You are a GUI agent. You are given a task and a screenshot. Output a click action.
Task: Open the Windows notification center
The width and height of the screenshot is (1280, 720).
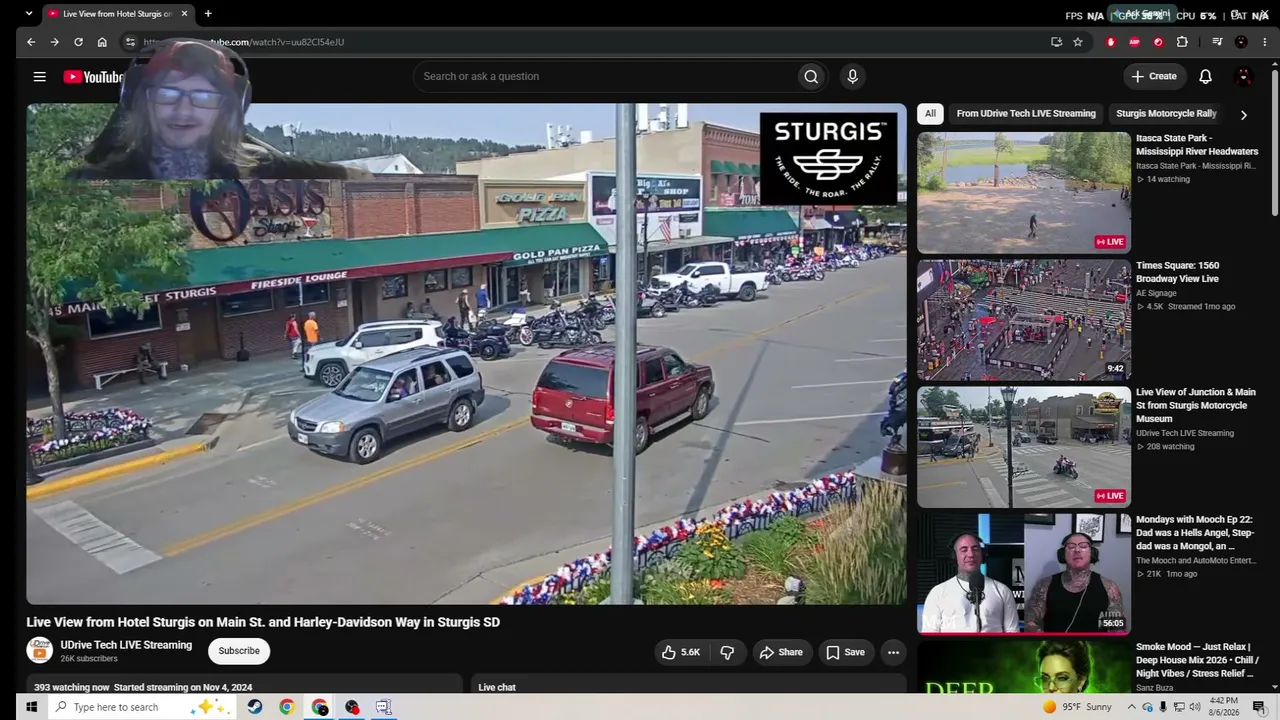click(x=1259, y=707)
